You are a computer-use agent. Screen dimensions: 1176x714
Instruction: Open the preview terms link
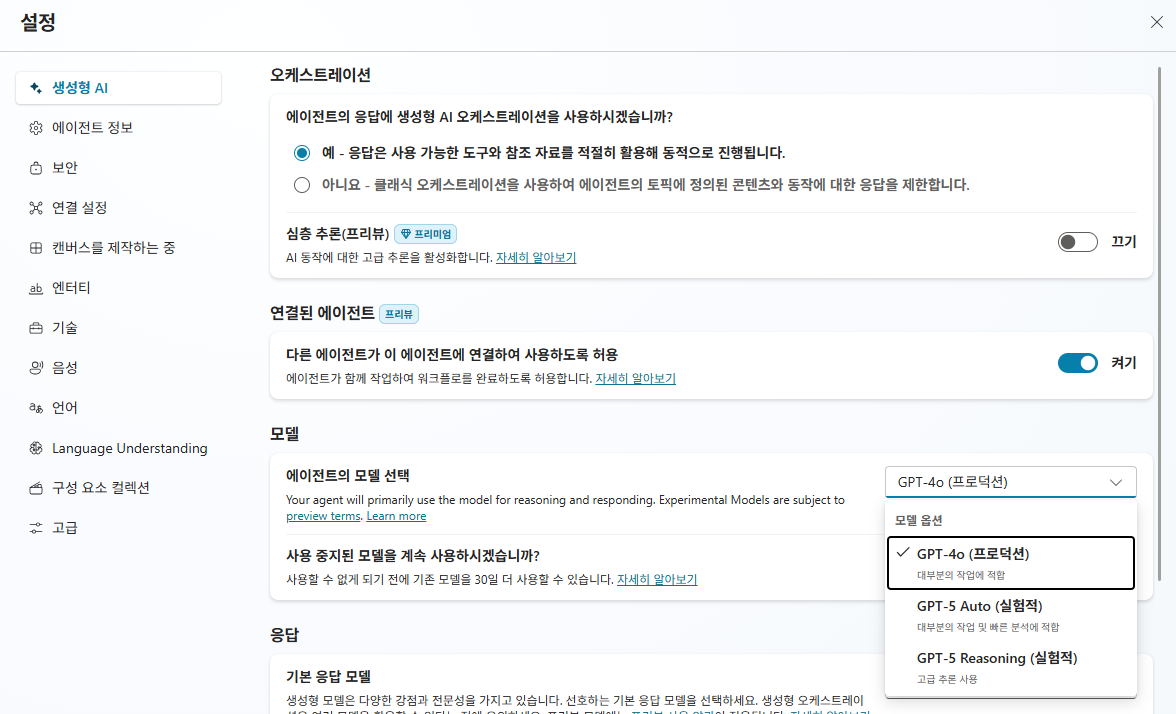point(323,516)
